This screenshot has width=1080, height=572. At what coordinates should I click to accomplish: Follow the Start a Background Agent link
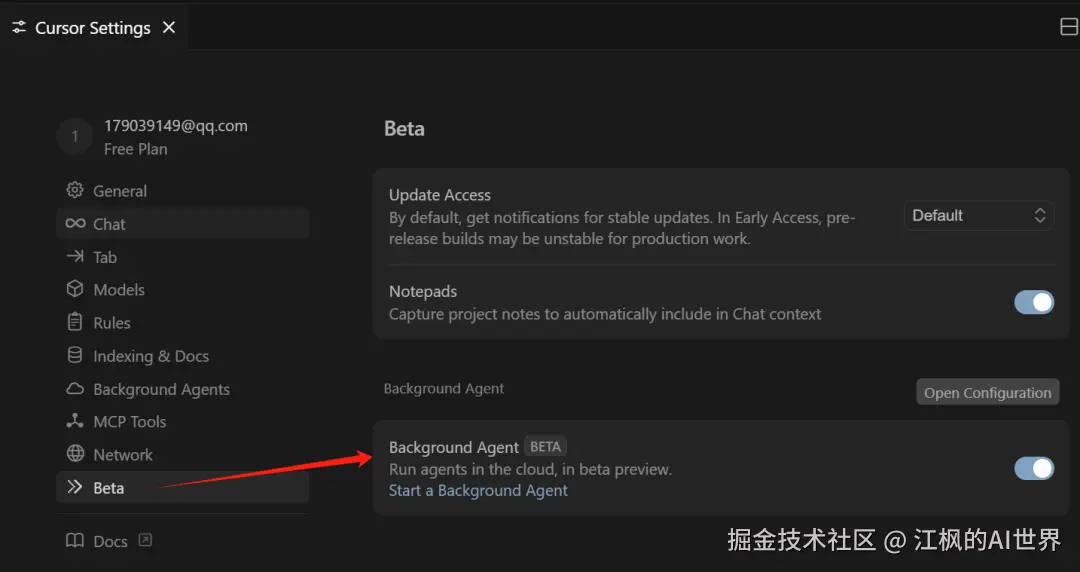pyautogui.click(x=478, y=491)
